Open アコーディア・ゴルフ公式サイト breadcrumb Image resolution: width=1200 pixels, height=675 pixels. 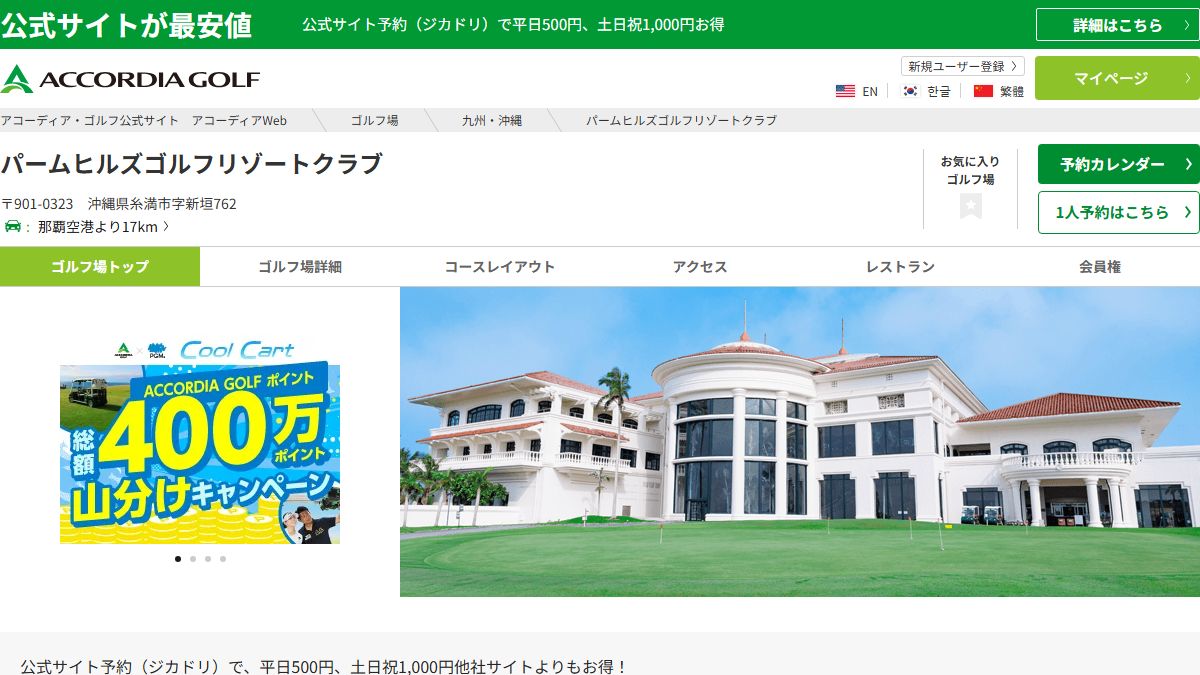[x=144, y=120]
